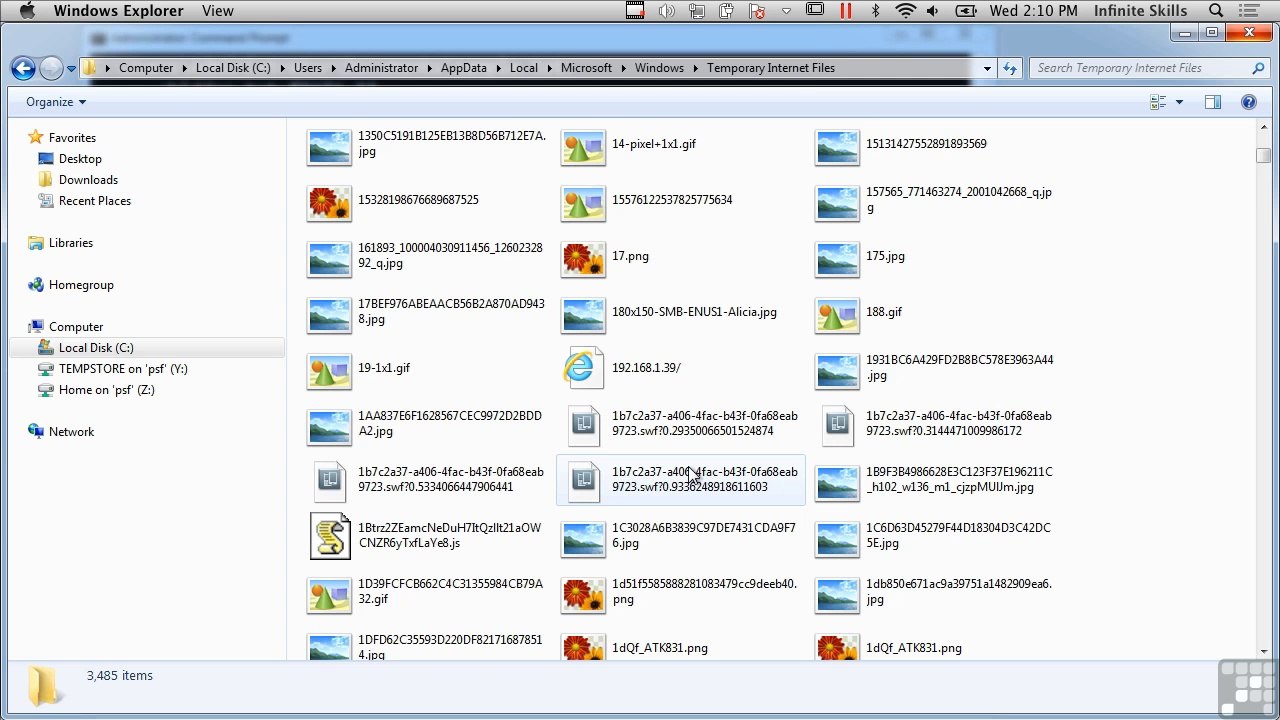Click the scrollbar up arrow
This screenshot has height=720, width=1280.
(1264, 128)
